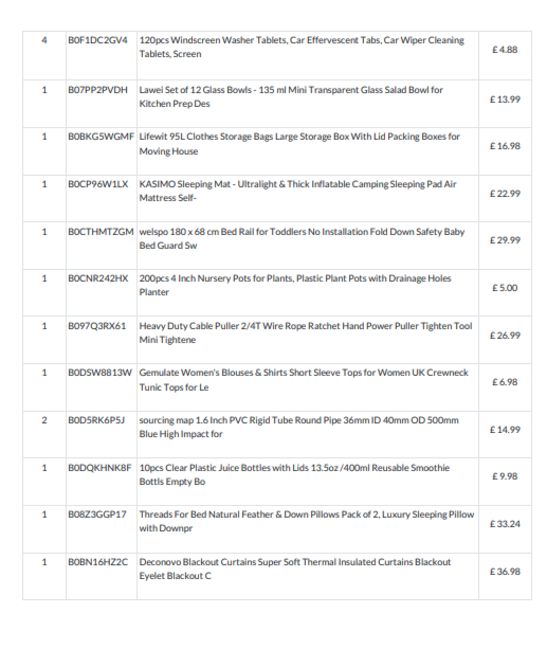The image size is (547, 650).
Task: Click ASIN code B0DSW8813W
Action: pyautogui.click(x=100, y=373)
